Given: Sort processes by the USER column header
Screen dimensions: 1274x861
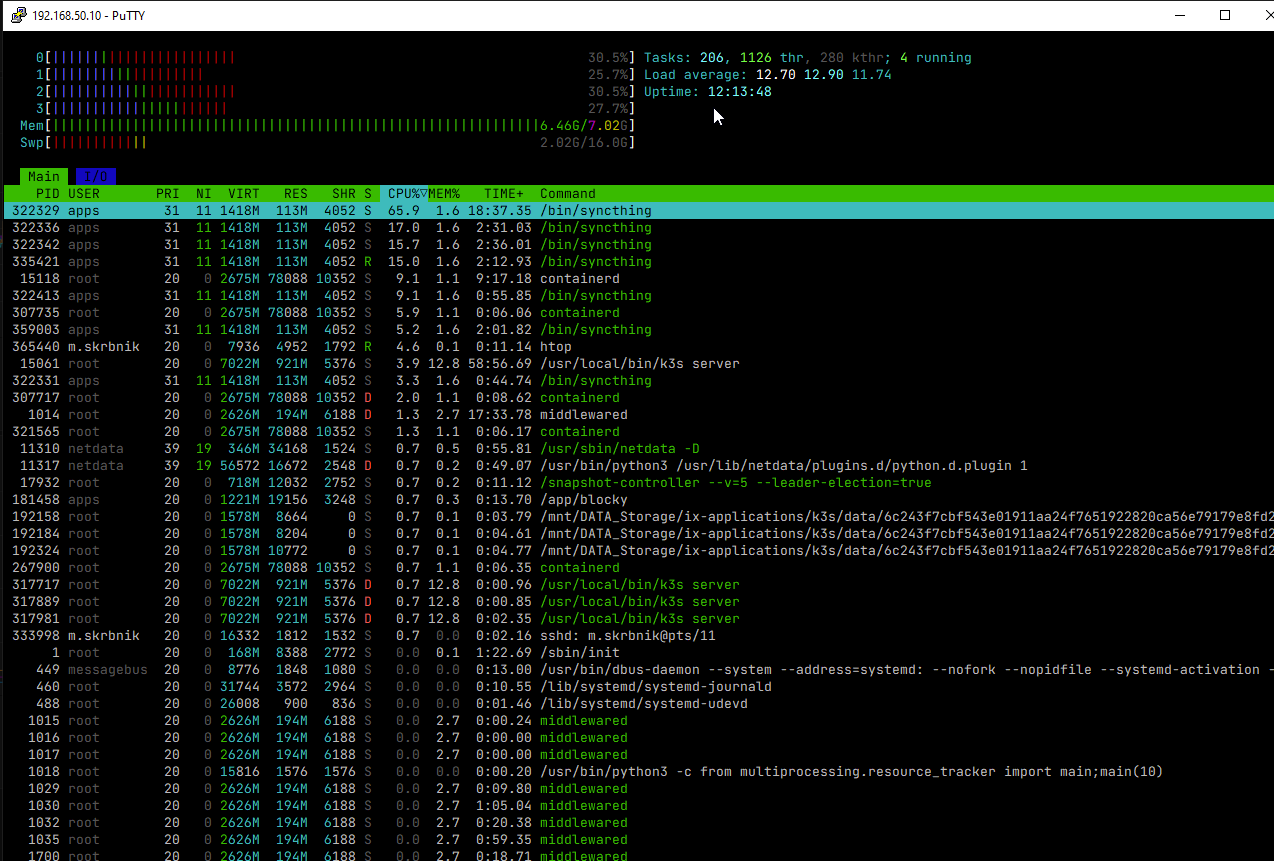Looking at the screenshot, I should tap(84, 194).
